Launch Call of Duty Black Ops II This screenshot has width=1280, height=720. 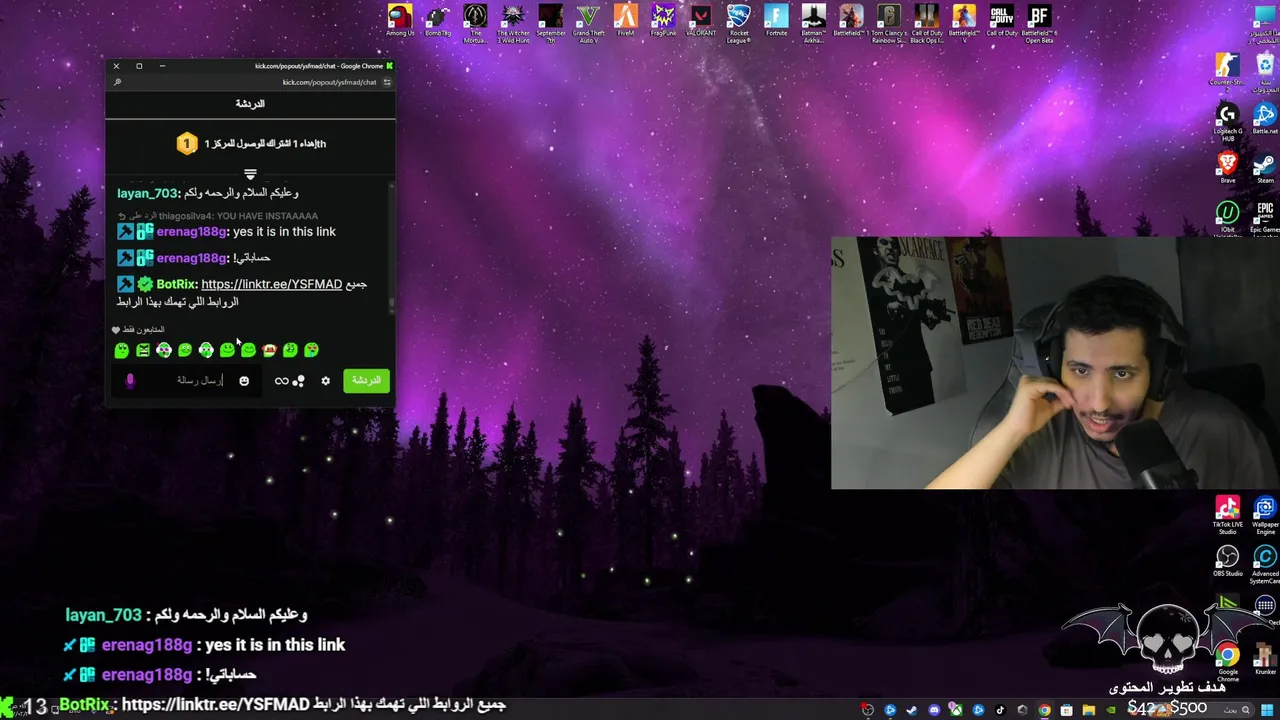(927, 24)
